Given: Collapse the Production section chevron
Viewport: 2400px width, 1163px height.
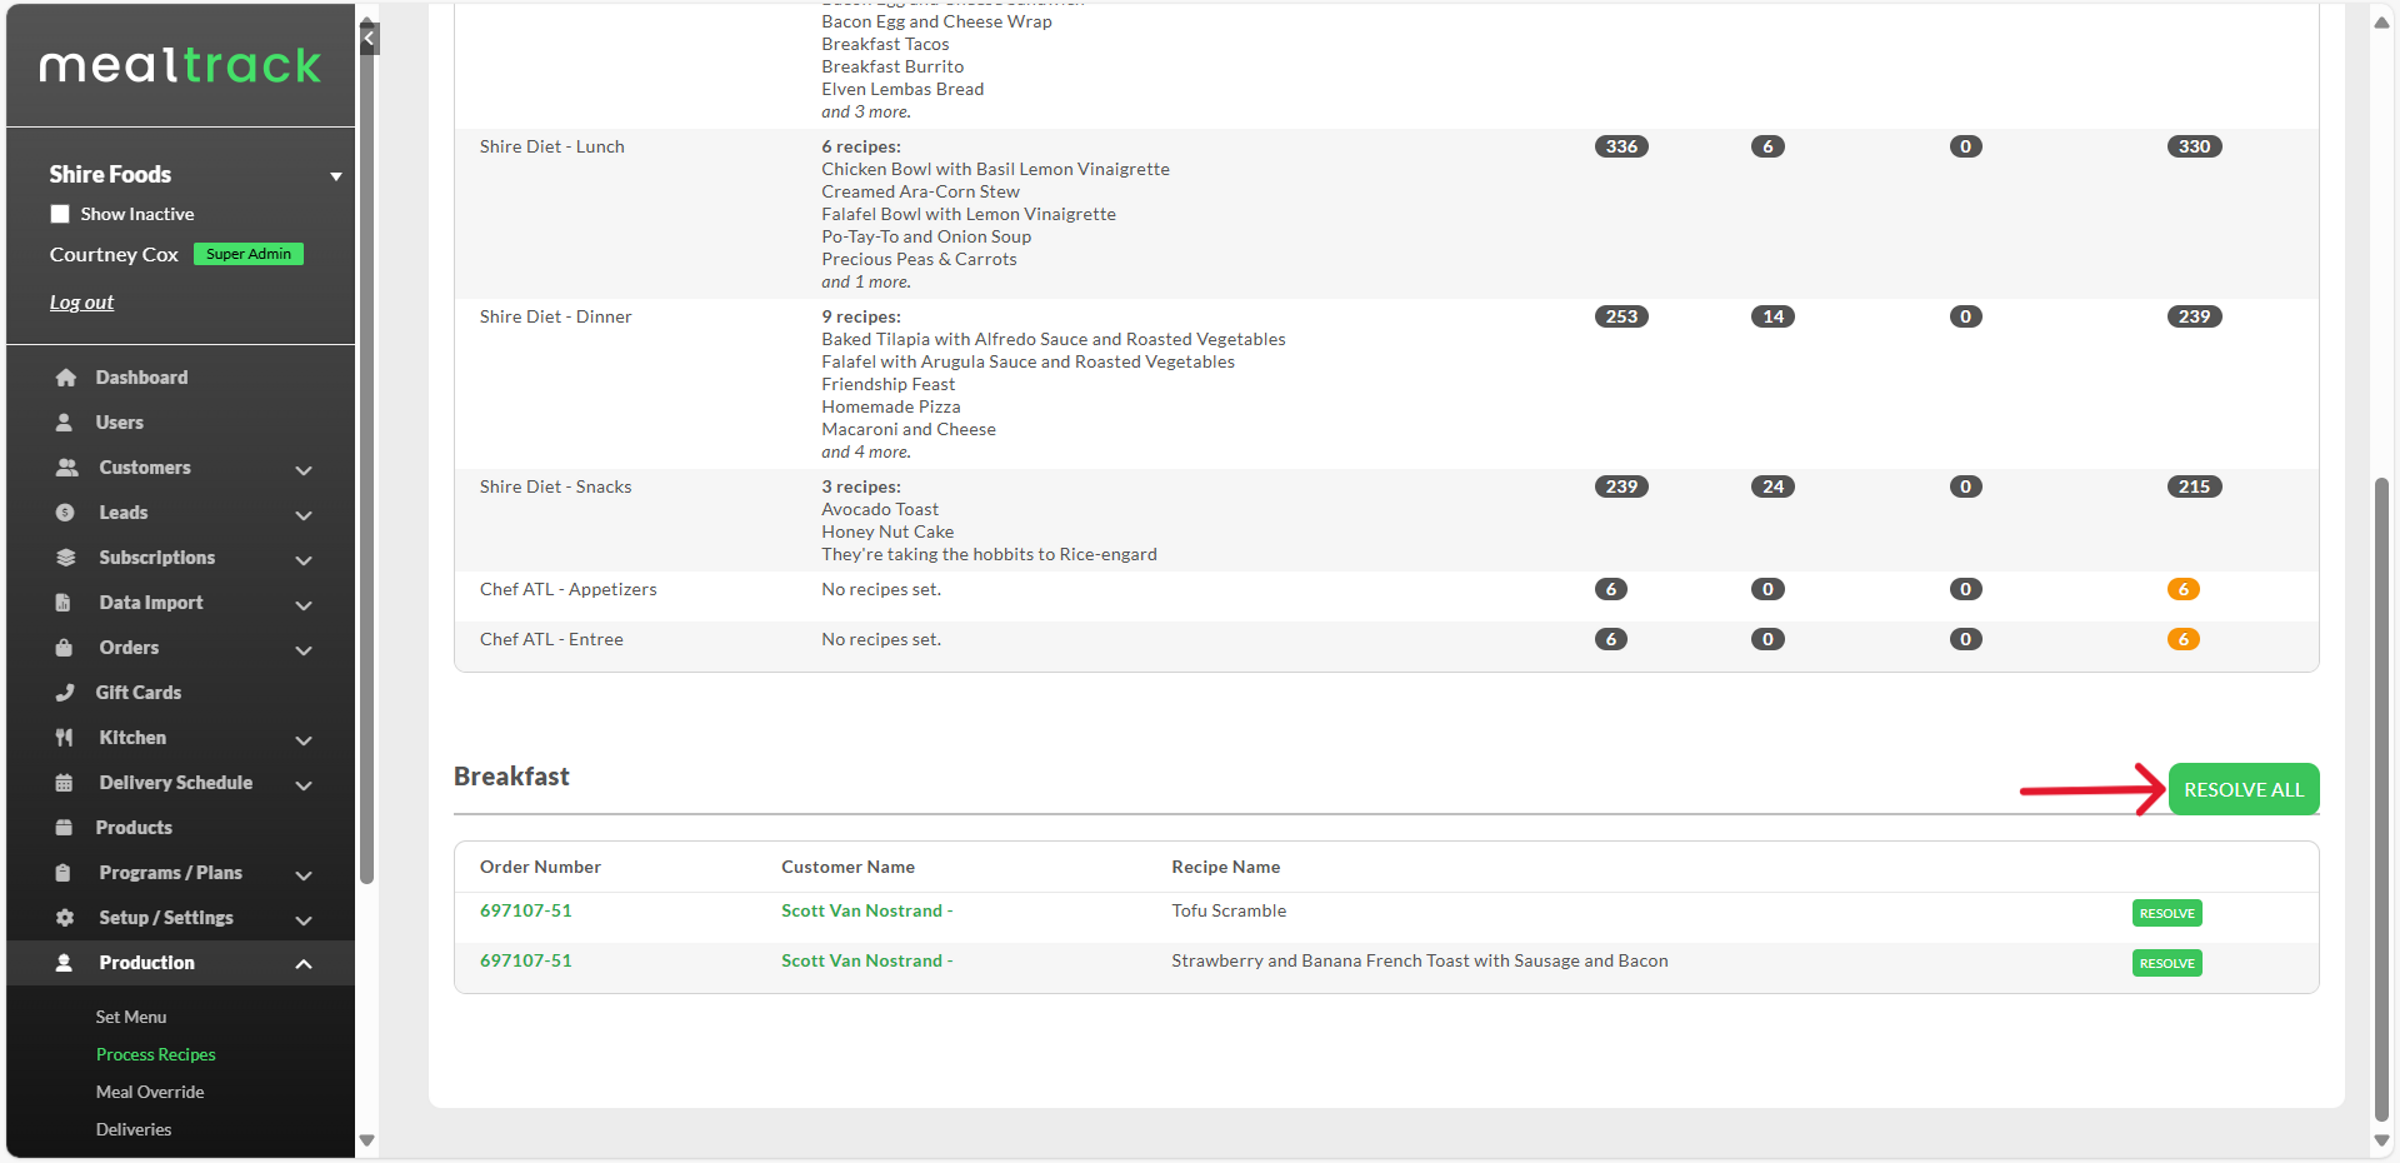Looking at the screenshot, I should [x=303, y=963].
